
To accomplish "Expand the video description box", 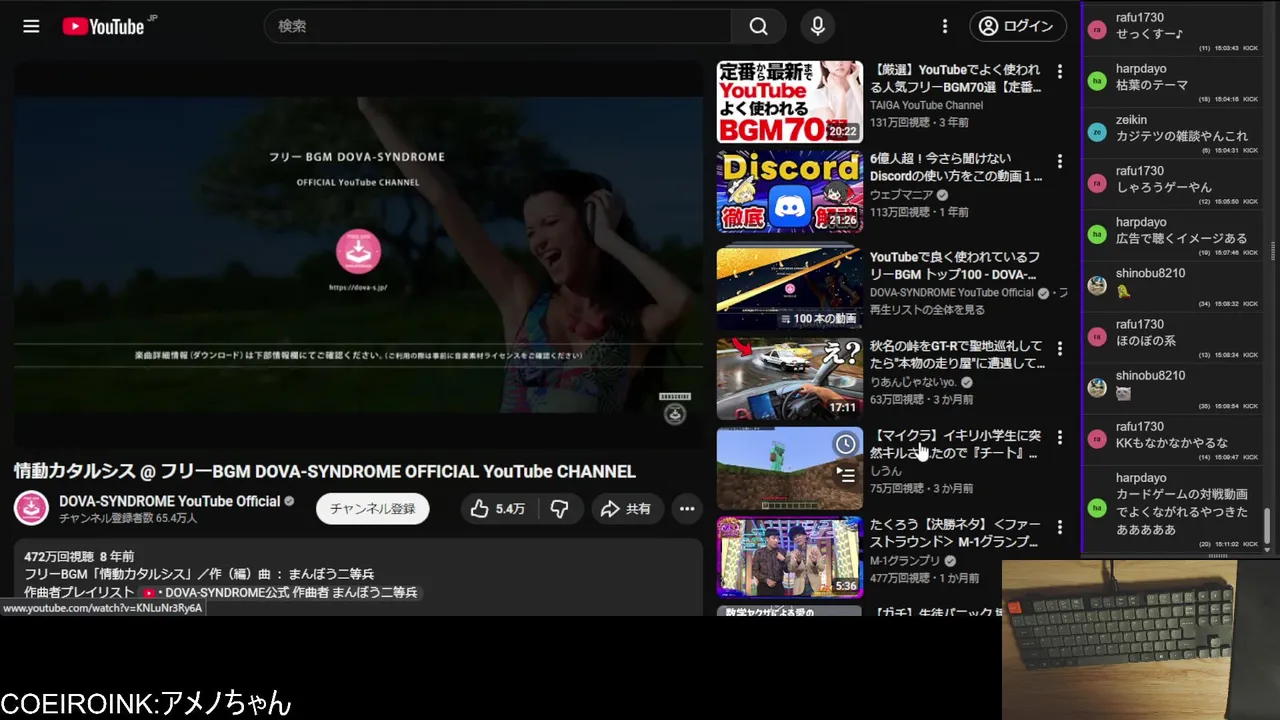I will coord(358,575).
